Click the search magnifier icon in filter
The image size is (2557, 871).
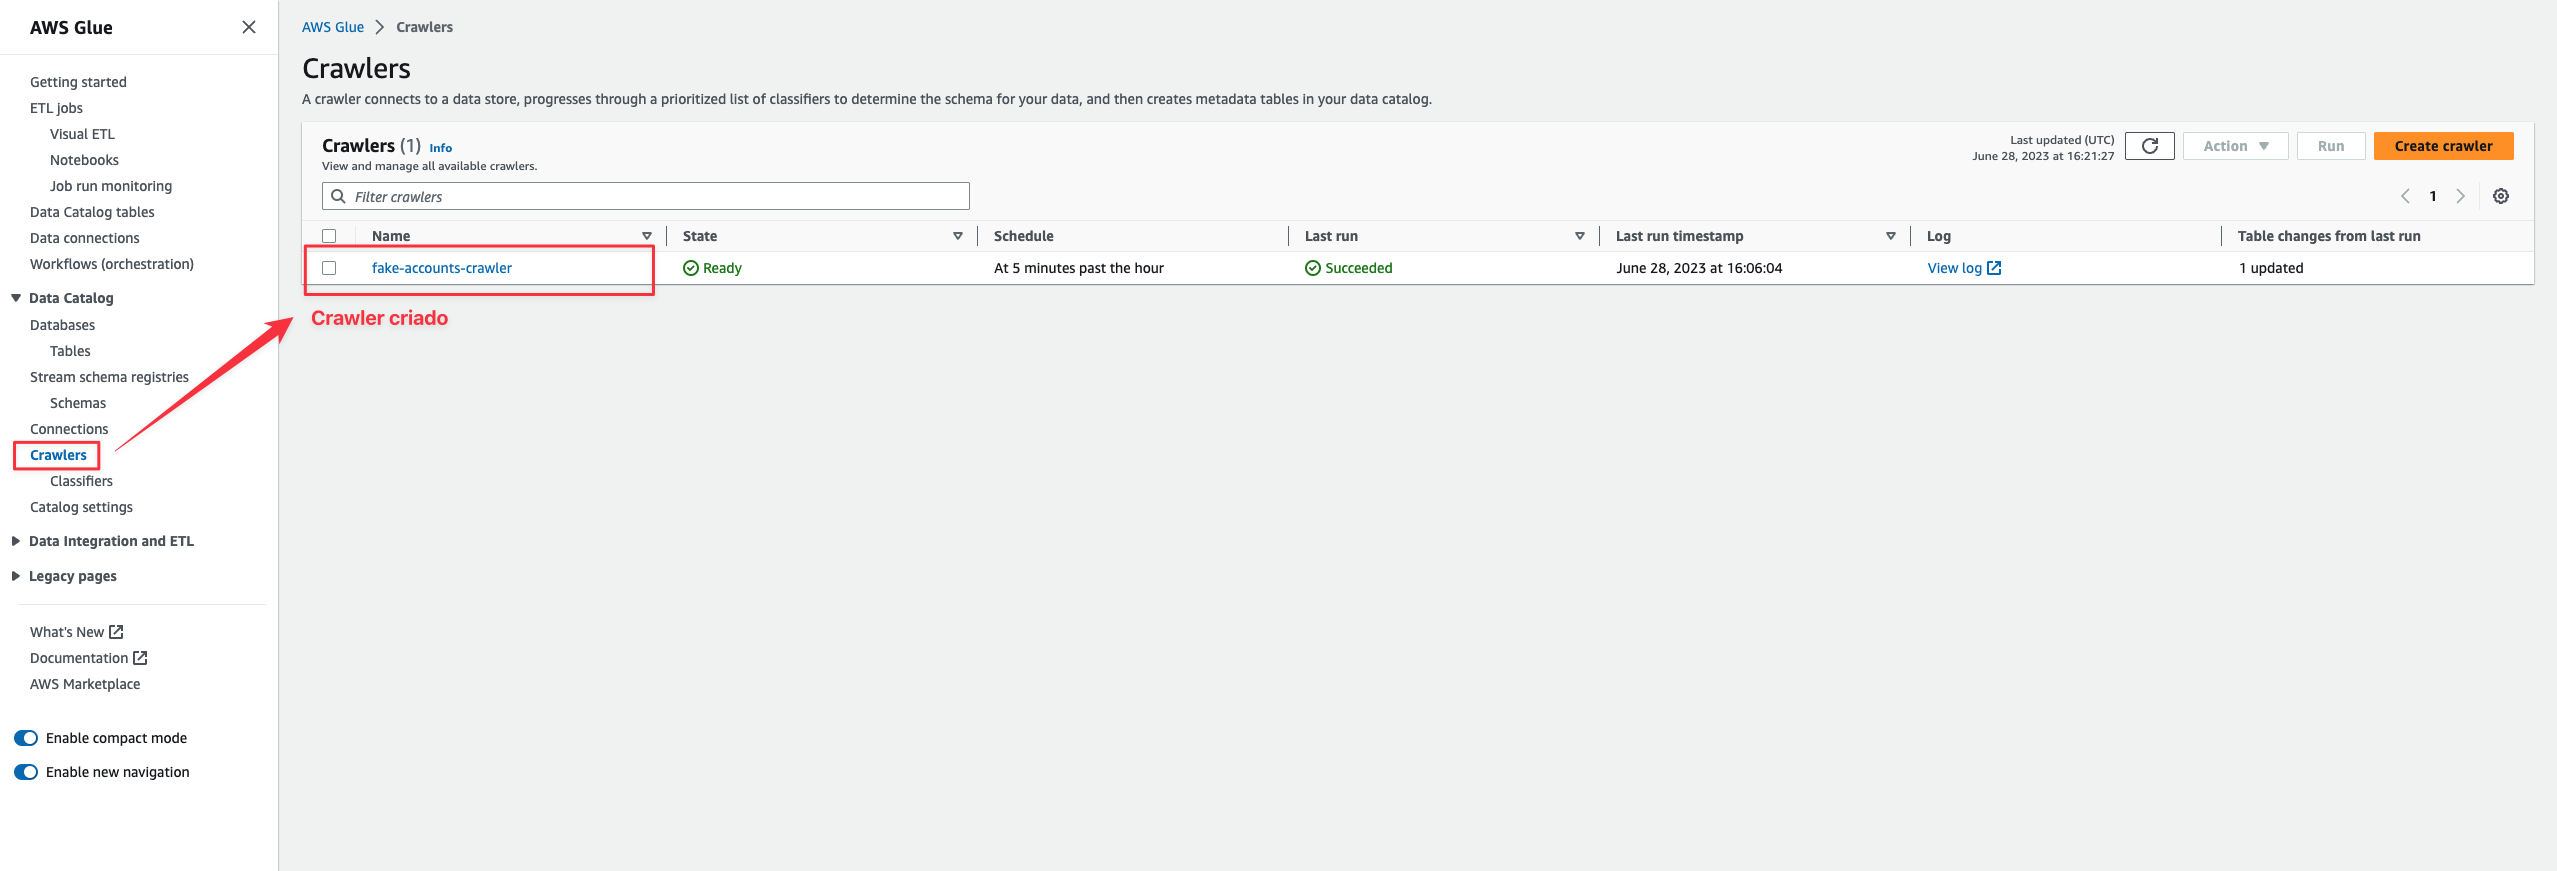point(338,196)
